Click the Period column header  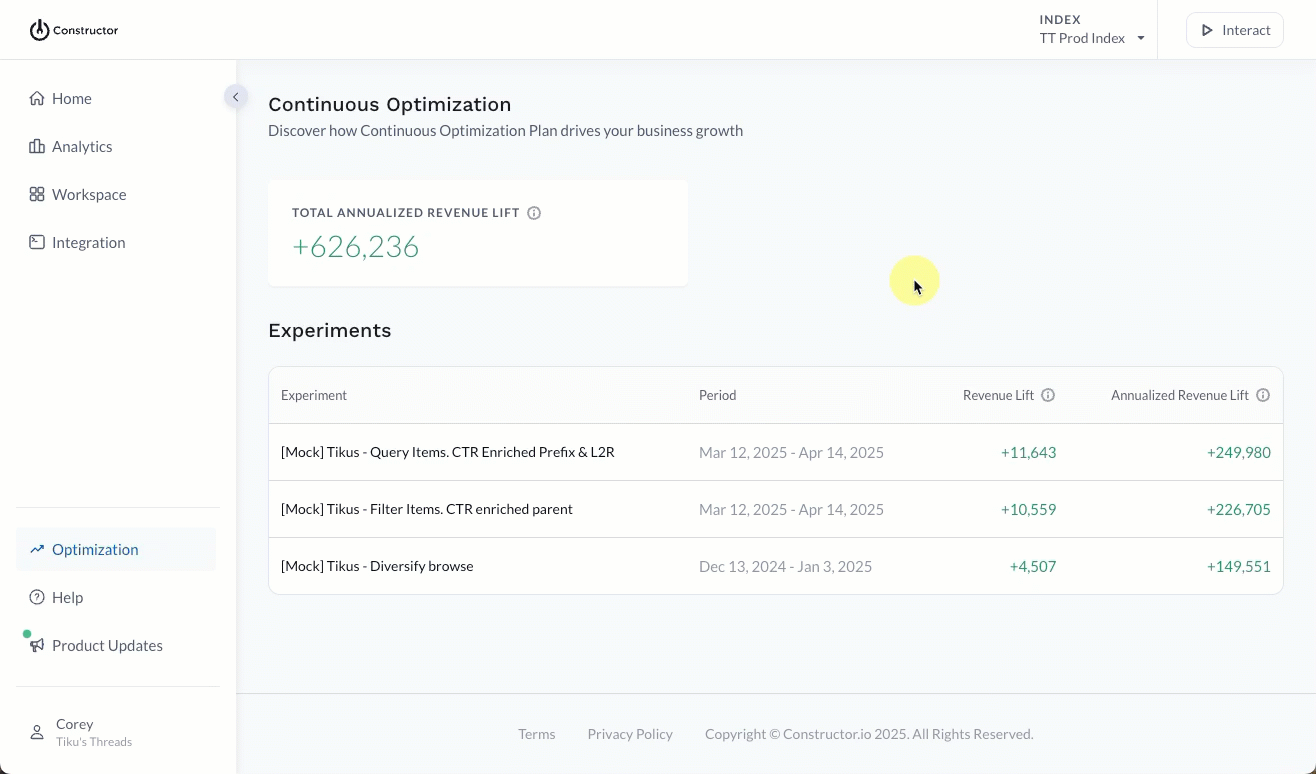pyautogui.click(x=717, y=395)
